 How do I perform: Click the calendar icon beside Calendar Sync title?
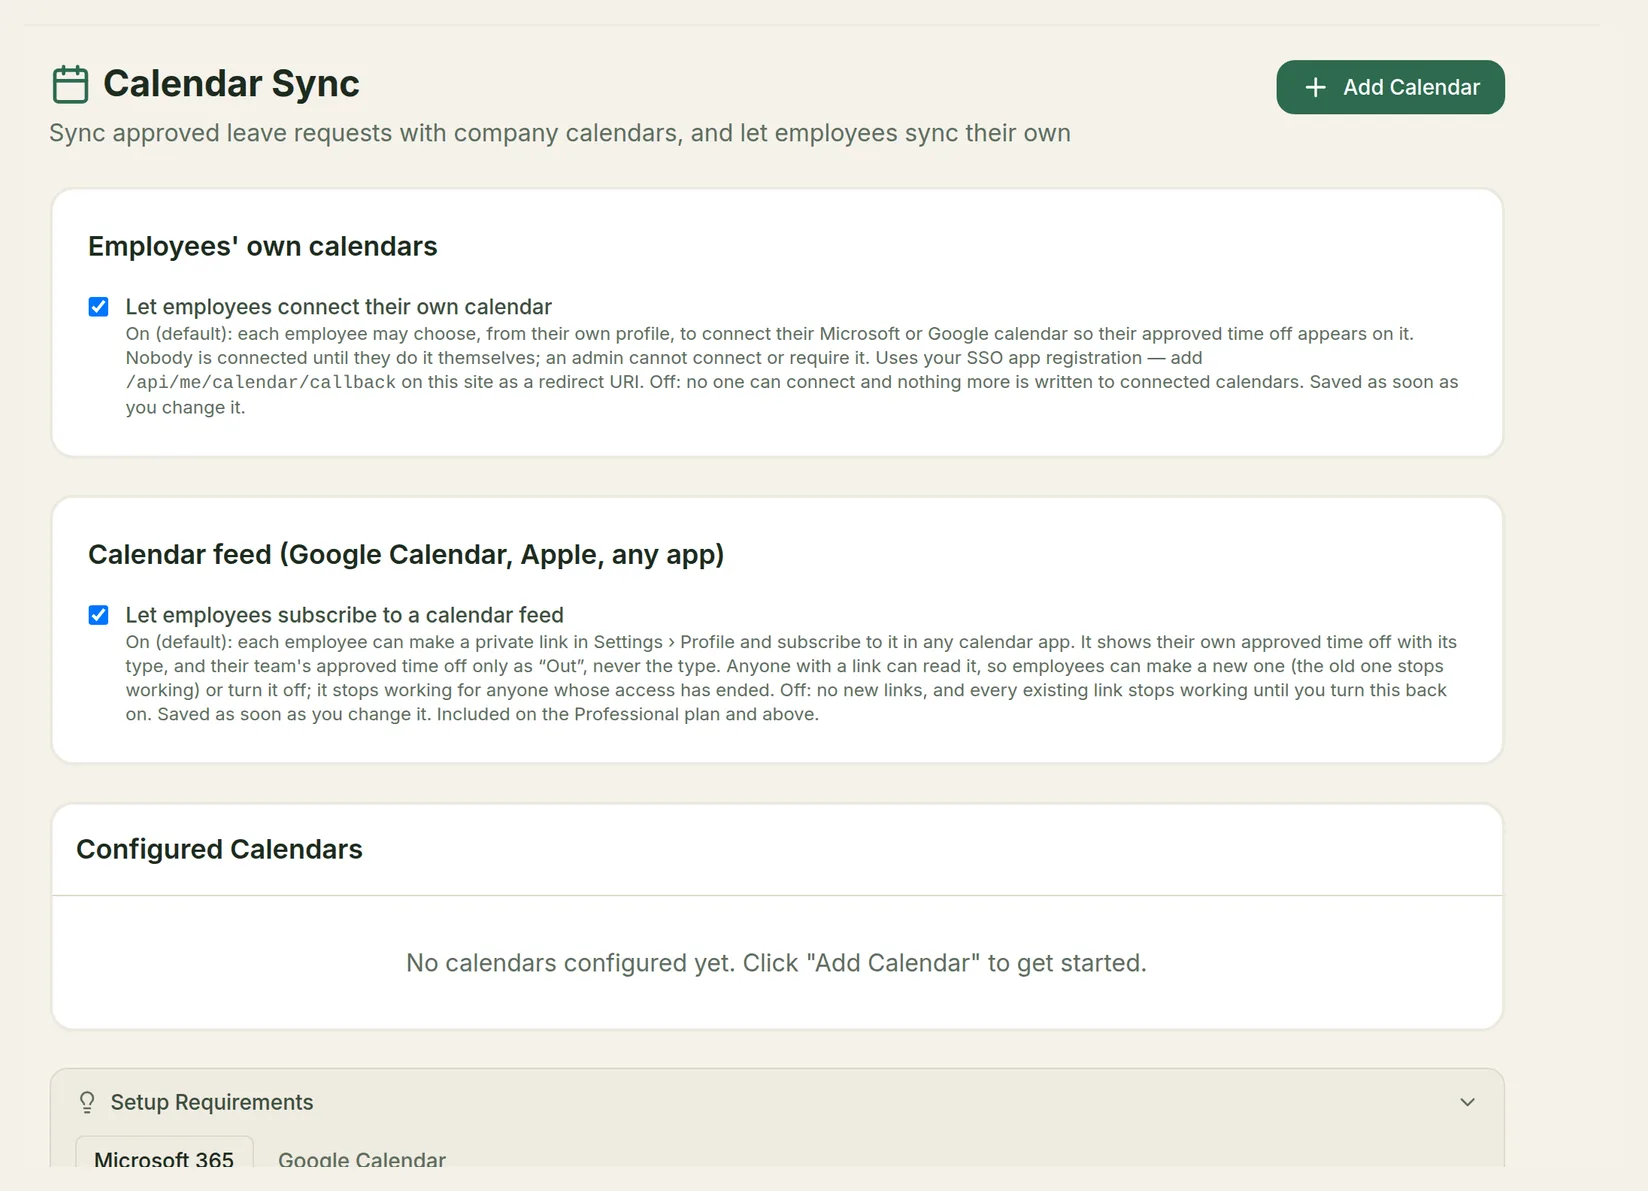click(x=70, y=84)
